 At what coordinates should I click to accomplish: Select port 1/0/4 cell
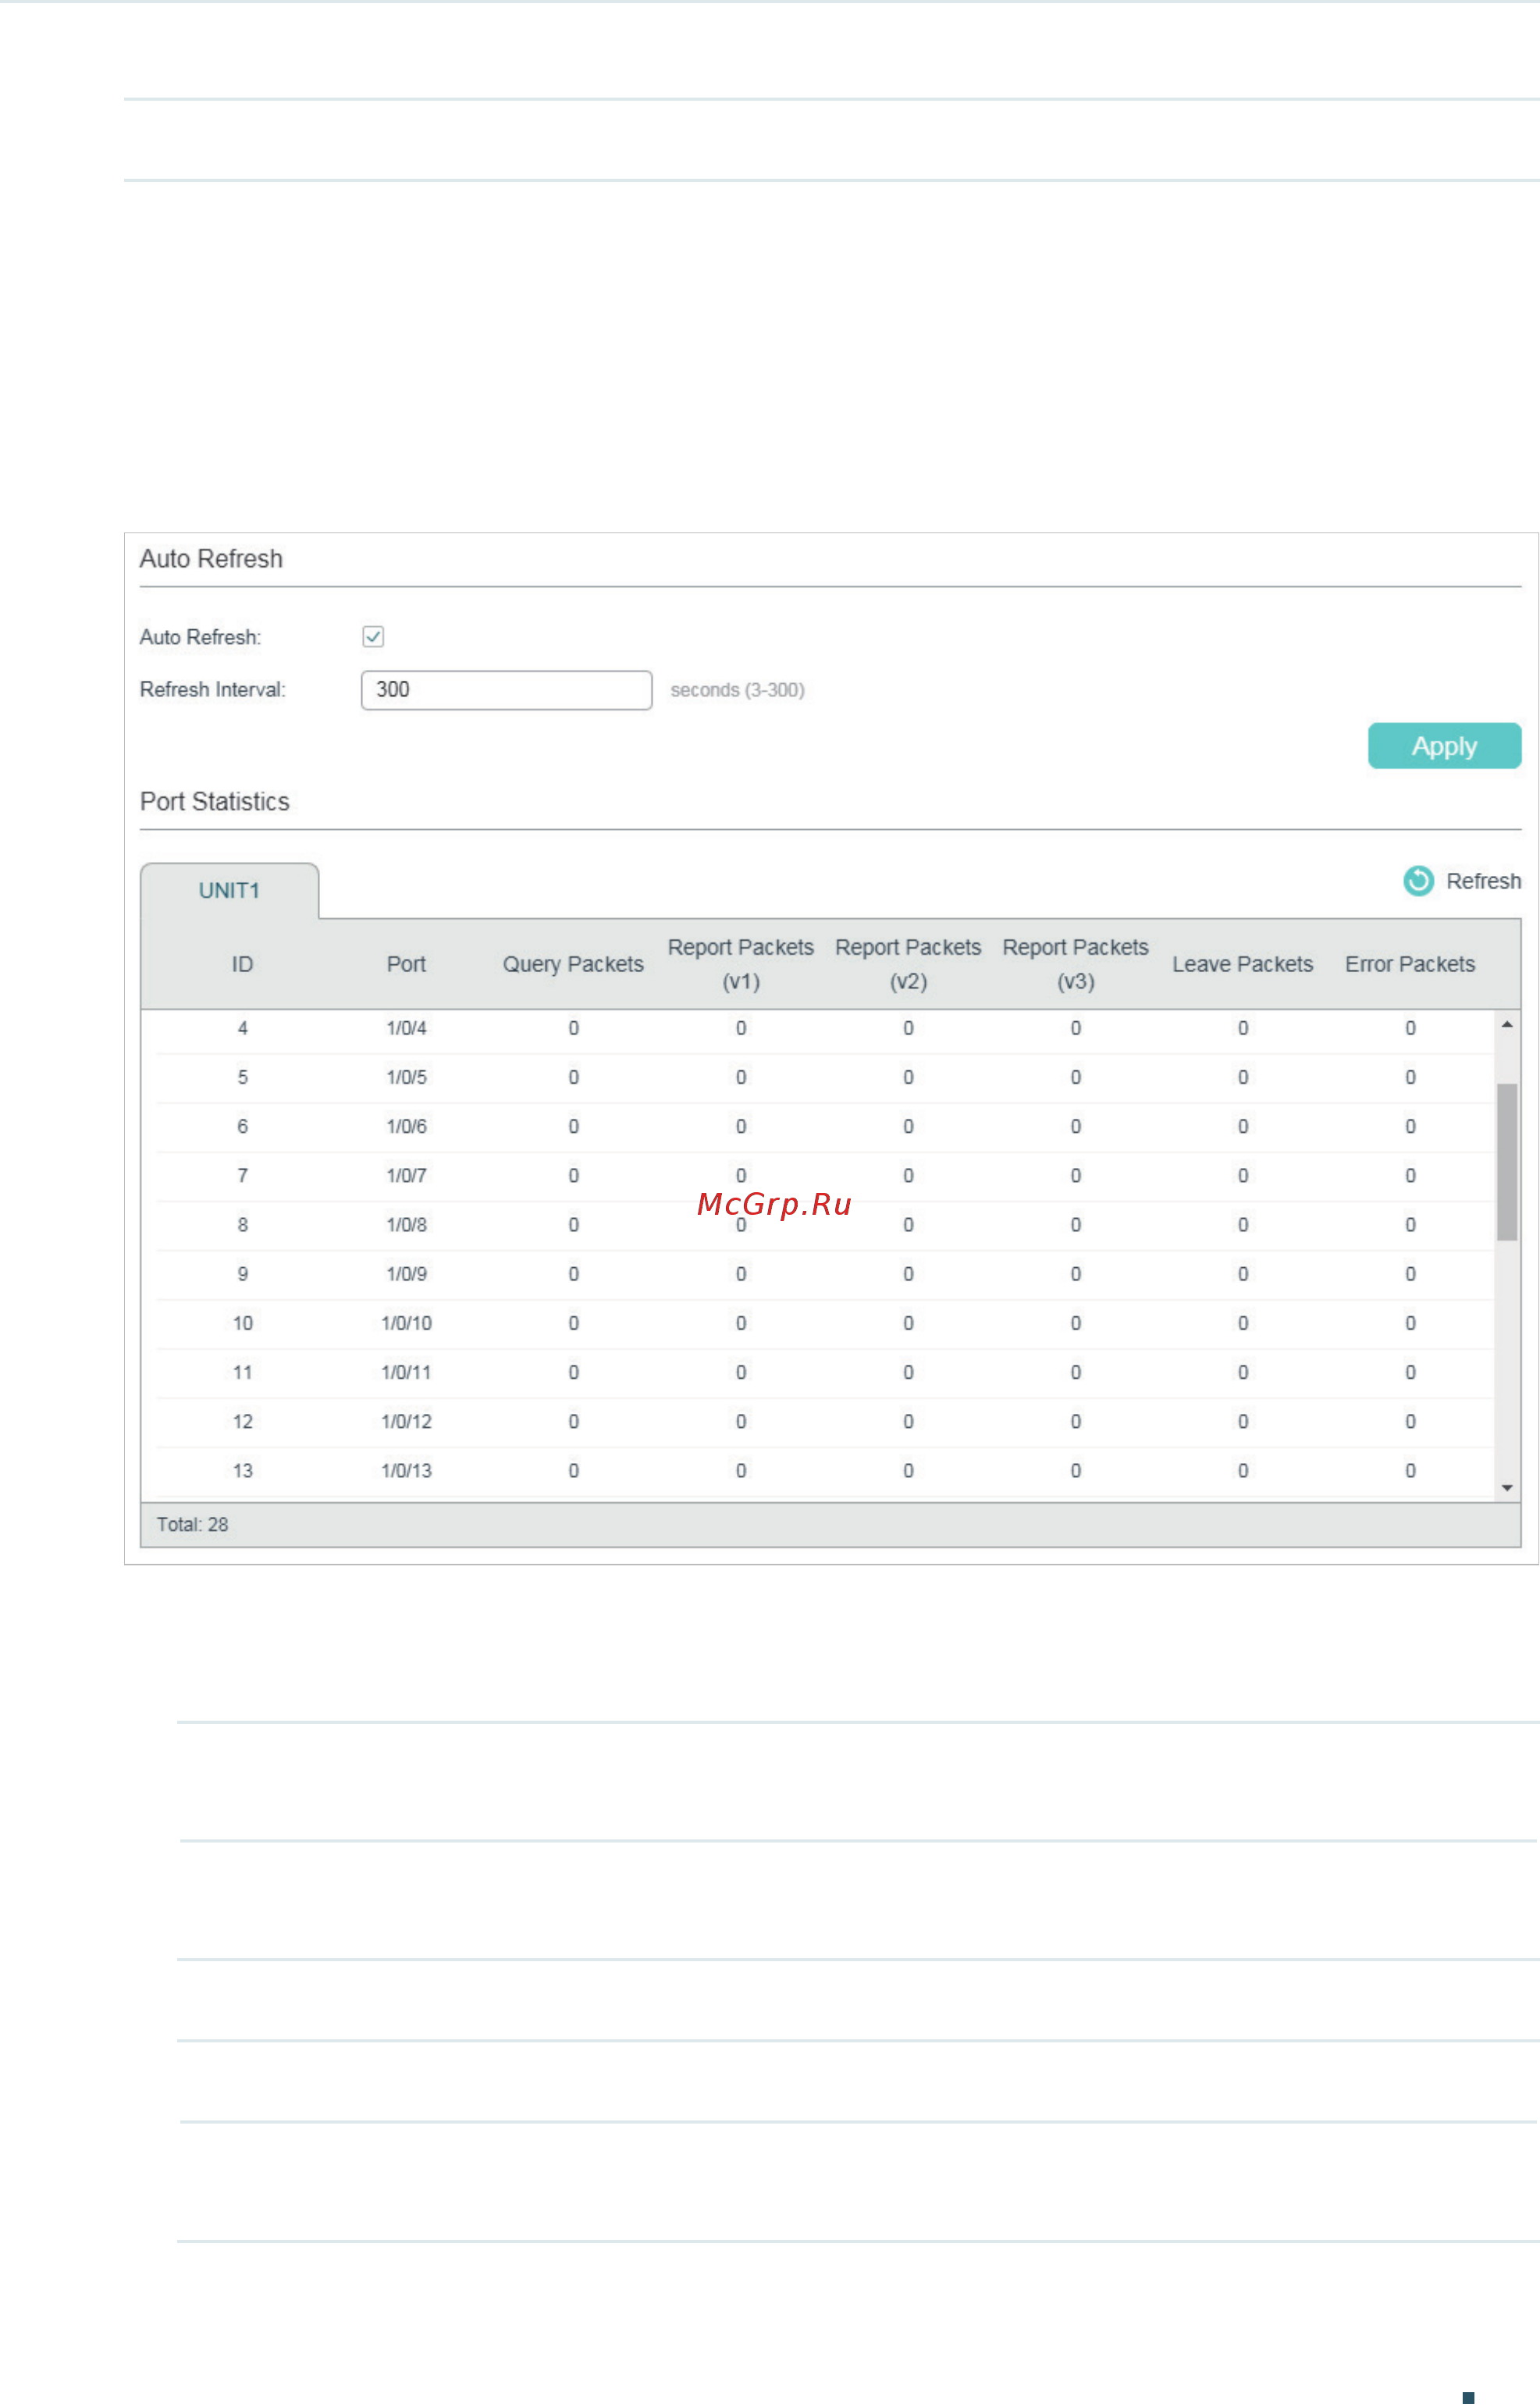[x=406, y=1028]
